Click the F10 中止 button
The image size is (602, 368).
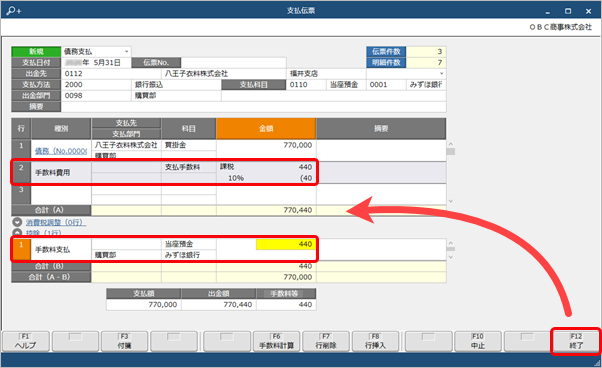(x=478, y=341)
